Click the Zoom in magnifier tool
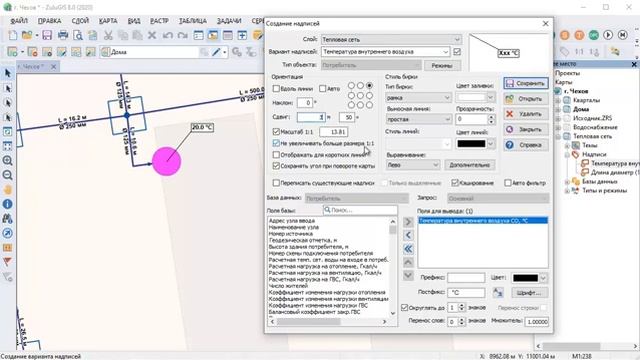This screenshot has width=640, height=360. coord(7,160)
